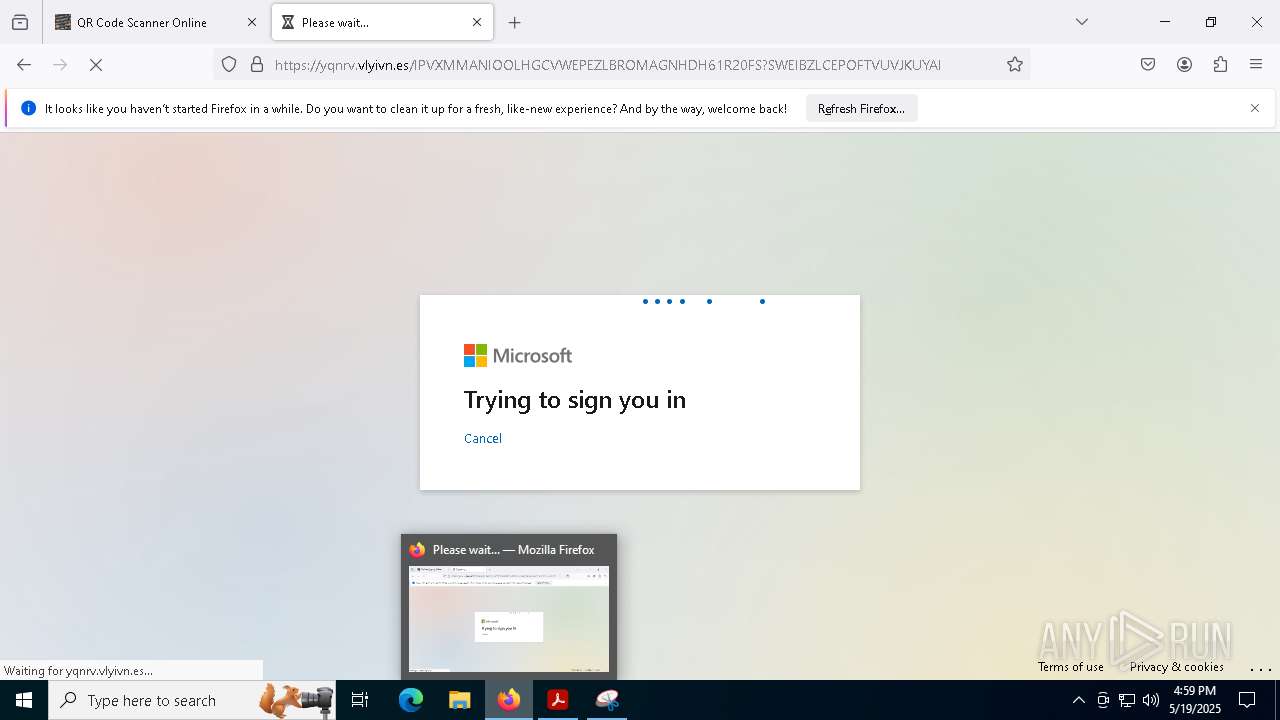The image size is (1280, 720).
Task: Open the notification action center
Action: pos(1248,700)
